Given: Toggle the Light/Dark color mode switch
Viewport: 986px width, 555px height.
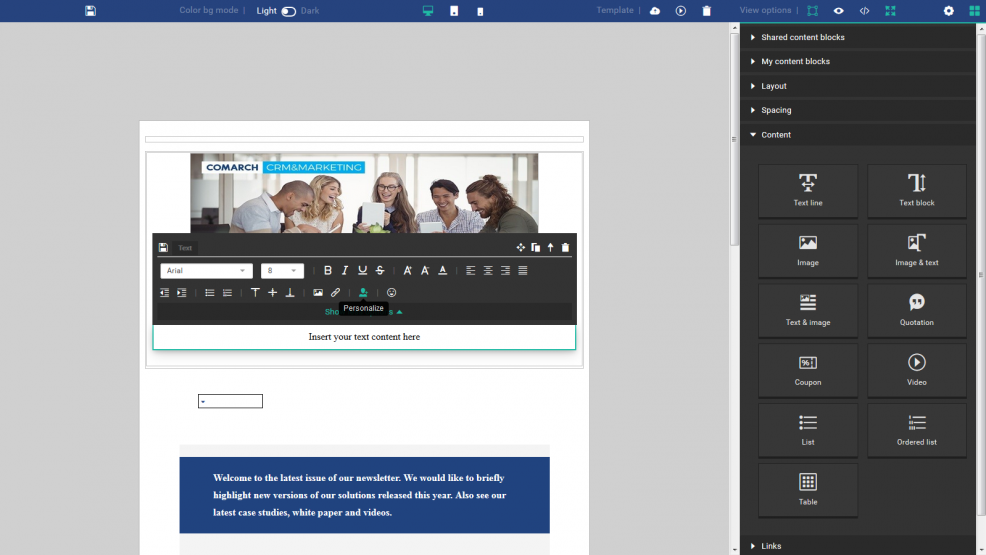Looking at the screenshot, I should coord(288,11).
